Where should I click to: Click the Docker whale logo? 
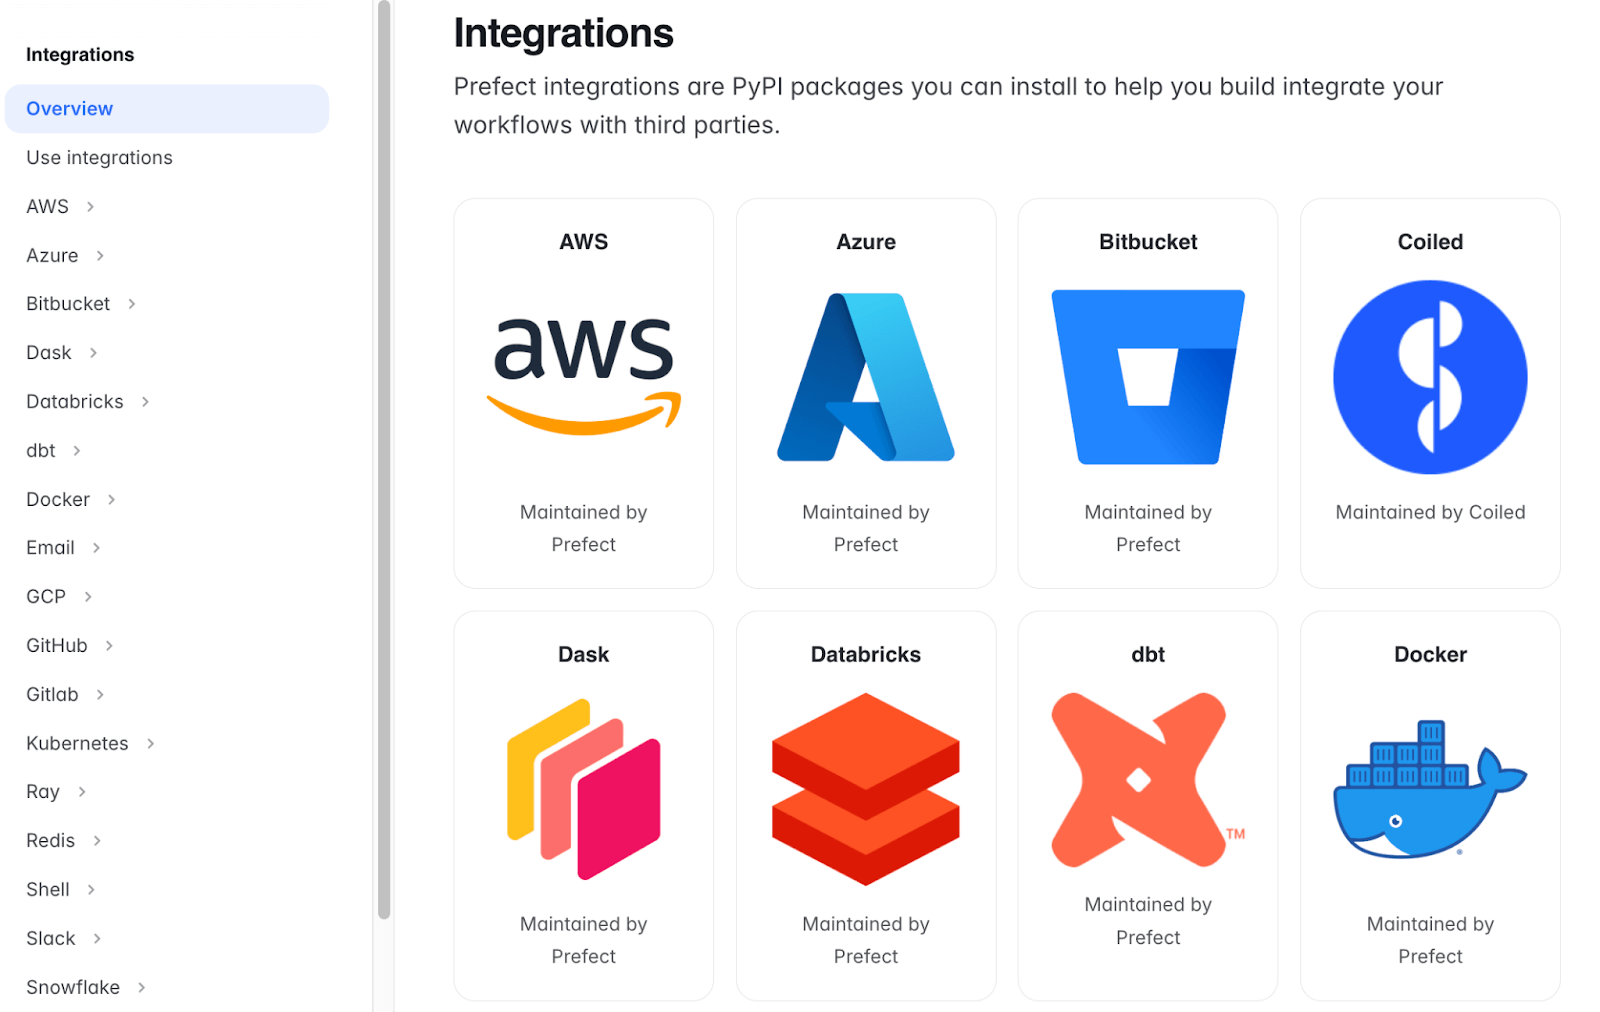1430,789
